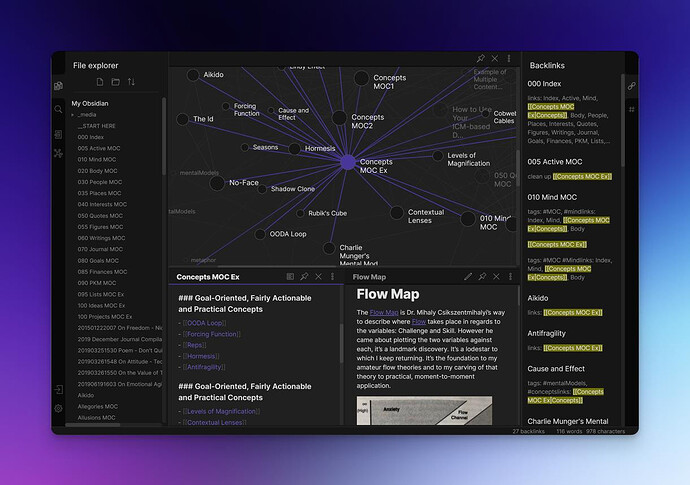The width and height of the screenshot is (690, 485).
Task: Click the Hormesis graph node
Action: tap(294, 149)
